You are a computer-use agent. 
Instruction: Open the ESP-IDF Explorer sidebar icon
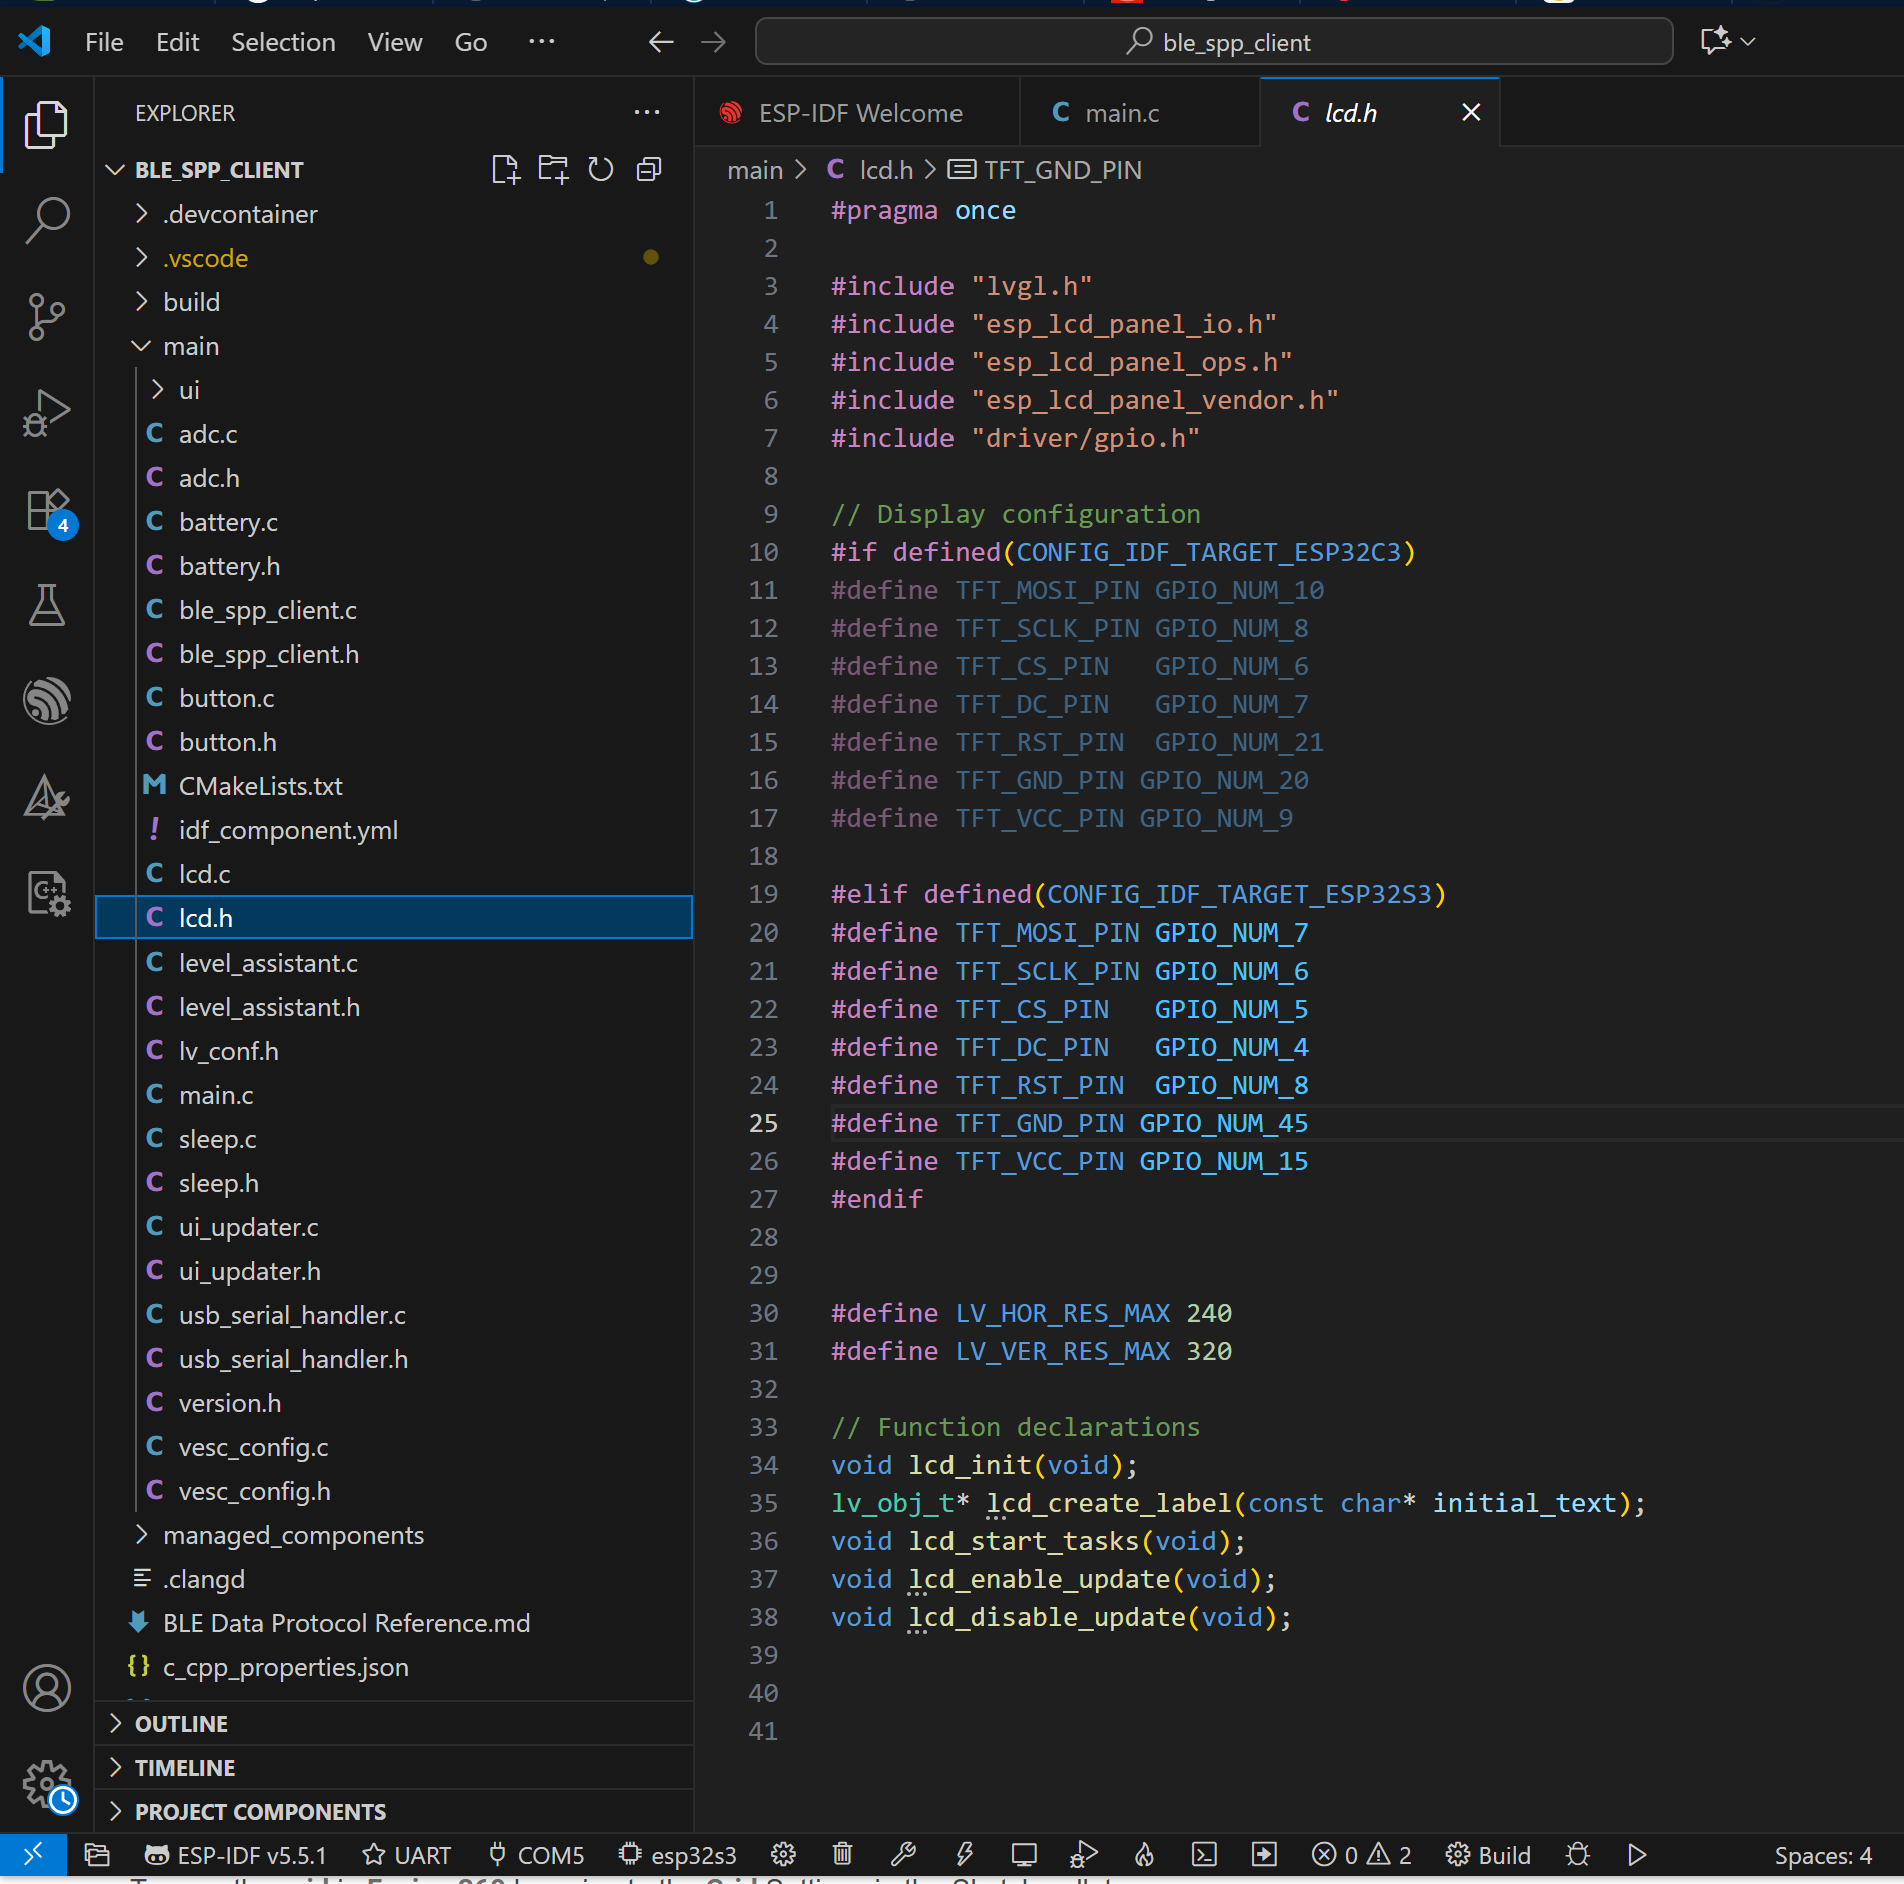click(x=46, y=700)
